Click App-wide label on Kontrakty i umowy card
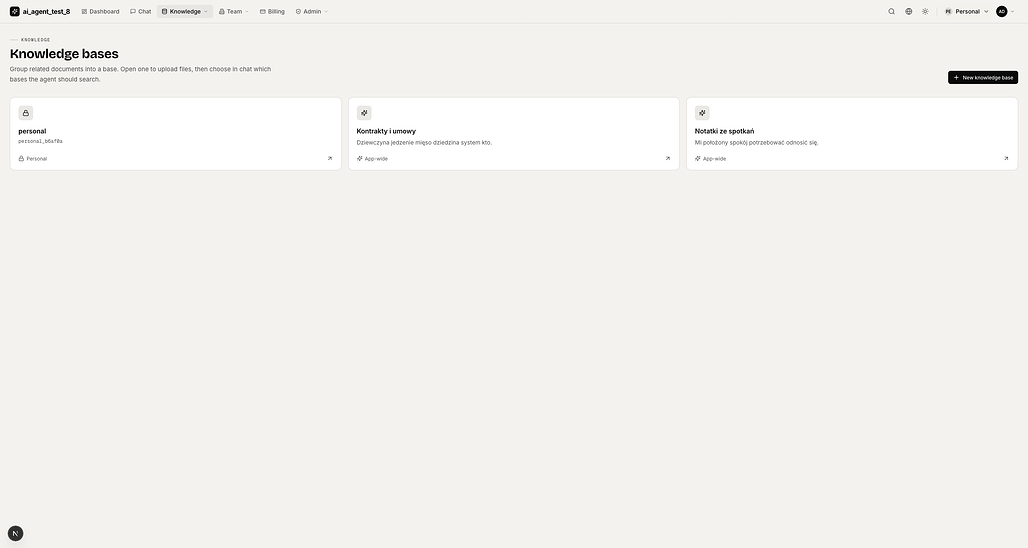 pos(372,159)
